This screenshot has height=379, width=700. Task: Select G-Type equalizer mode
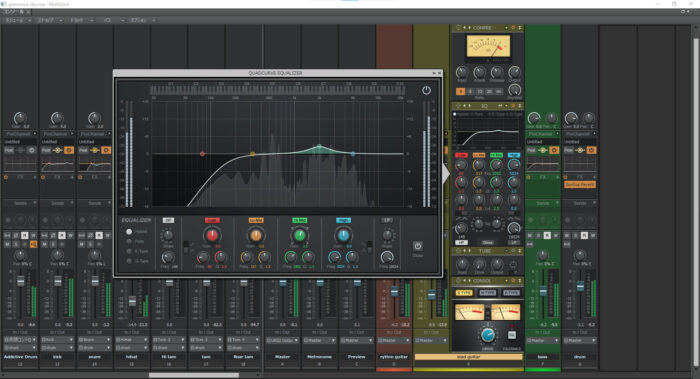pos(129,261)
